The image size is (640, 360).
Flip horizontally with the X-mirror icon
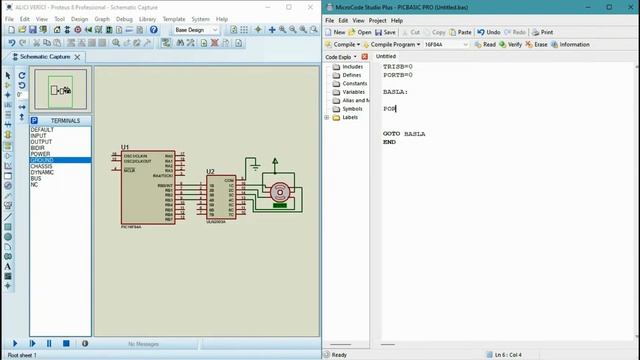pyautogui.click(x=22, y=107)
